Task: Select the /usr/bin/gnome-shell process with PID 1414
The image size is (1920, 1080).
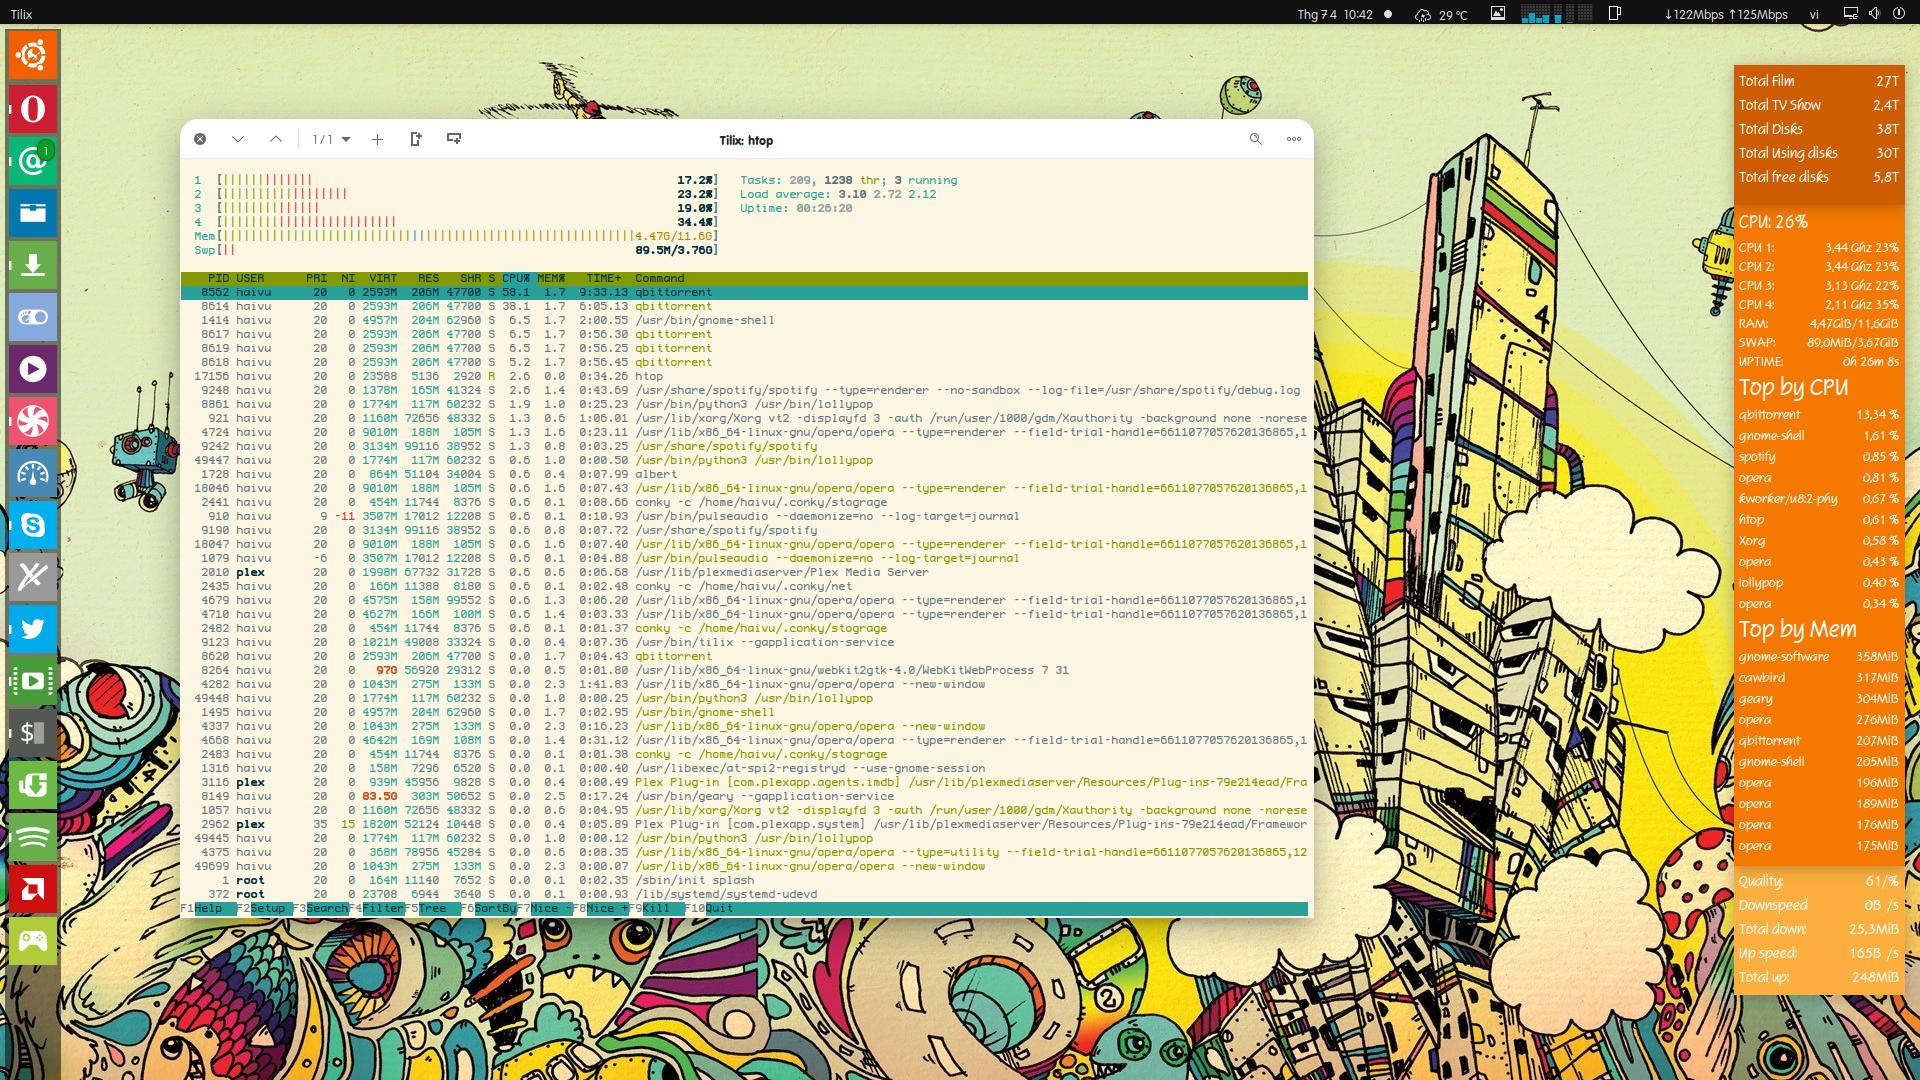Action: tap(744, 320)
